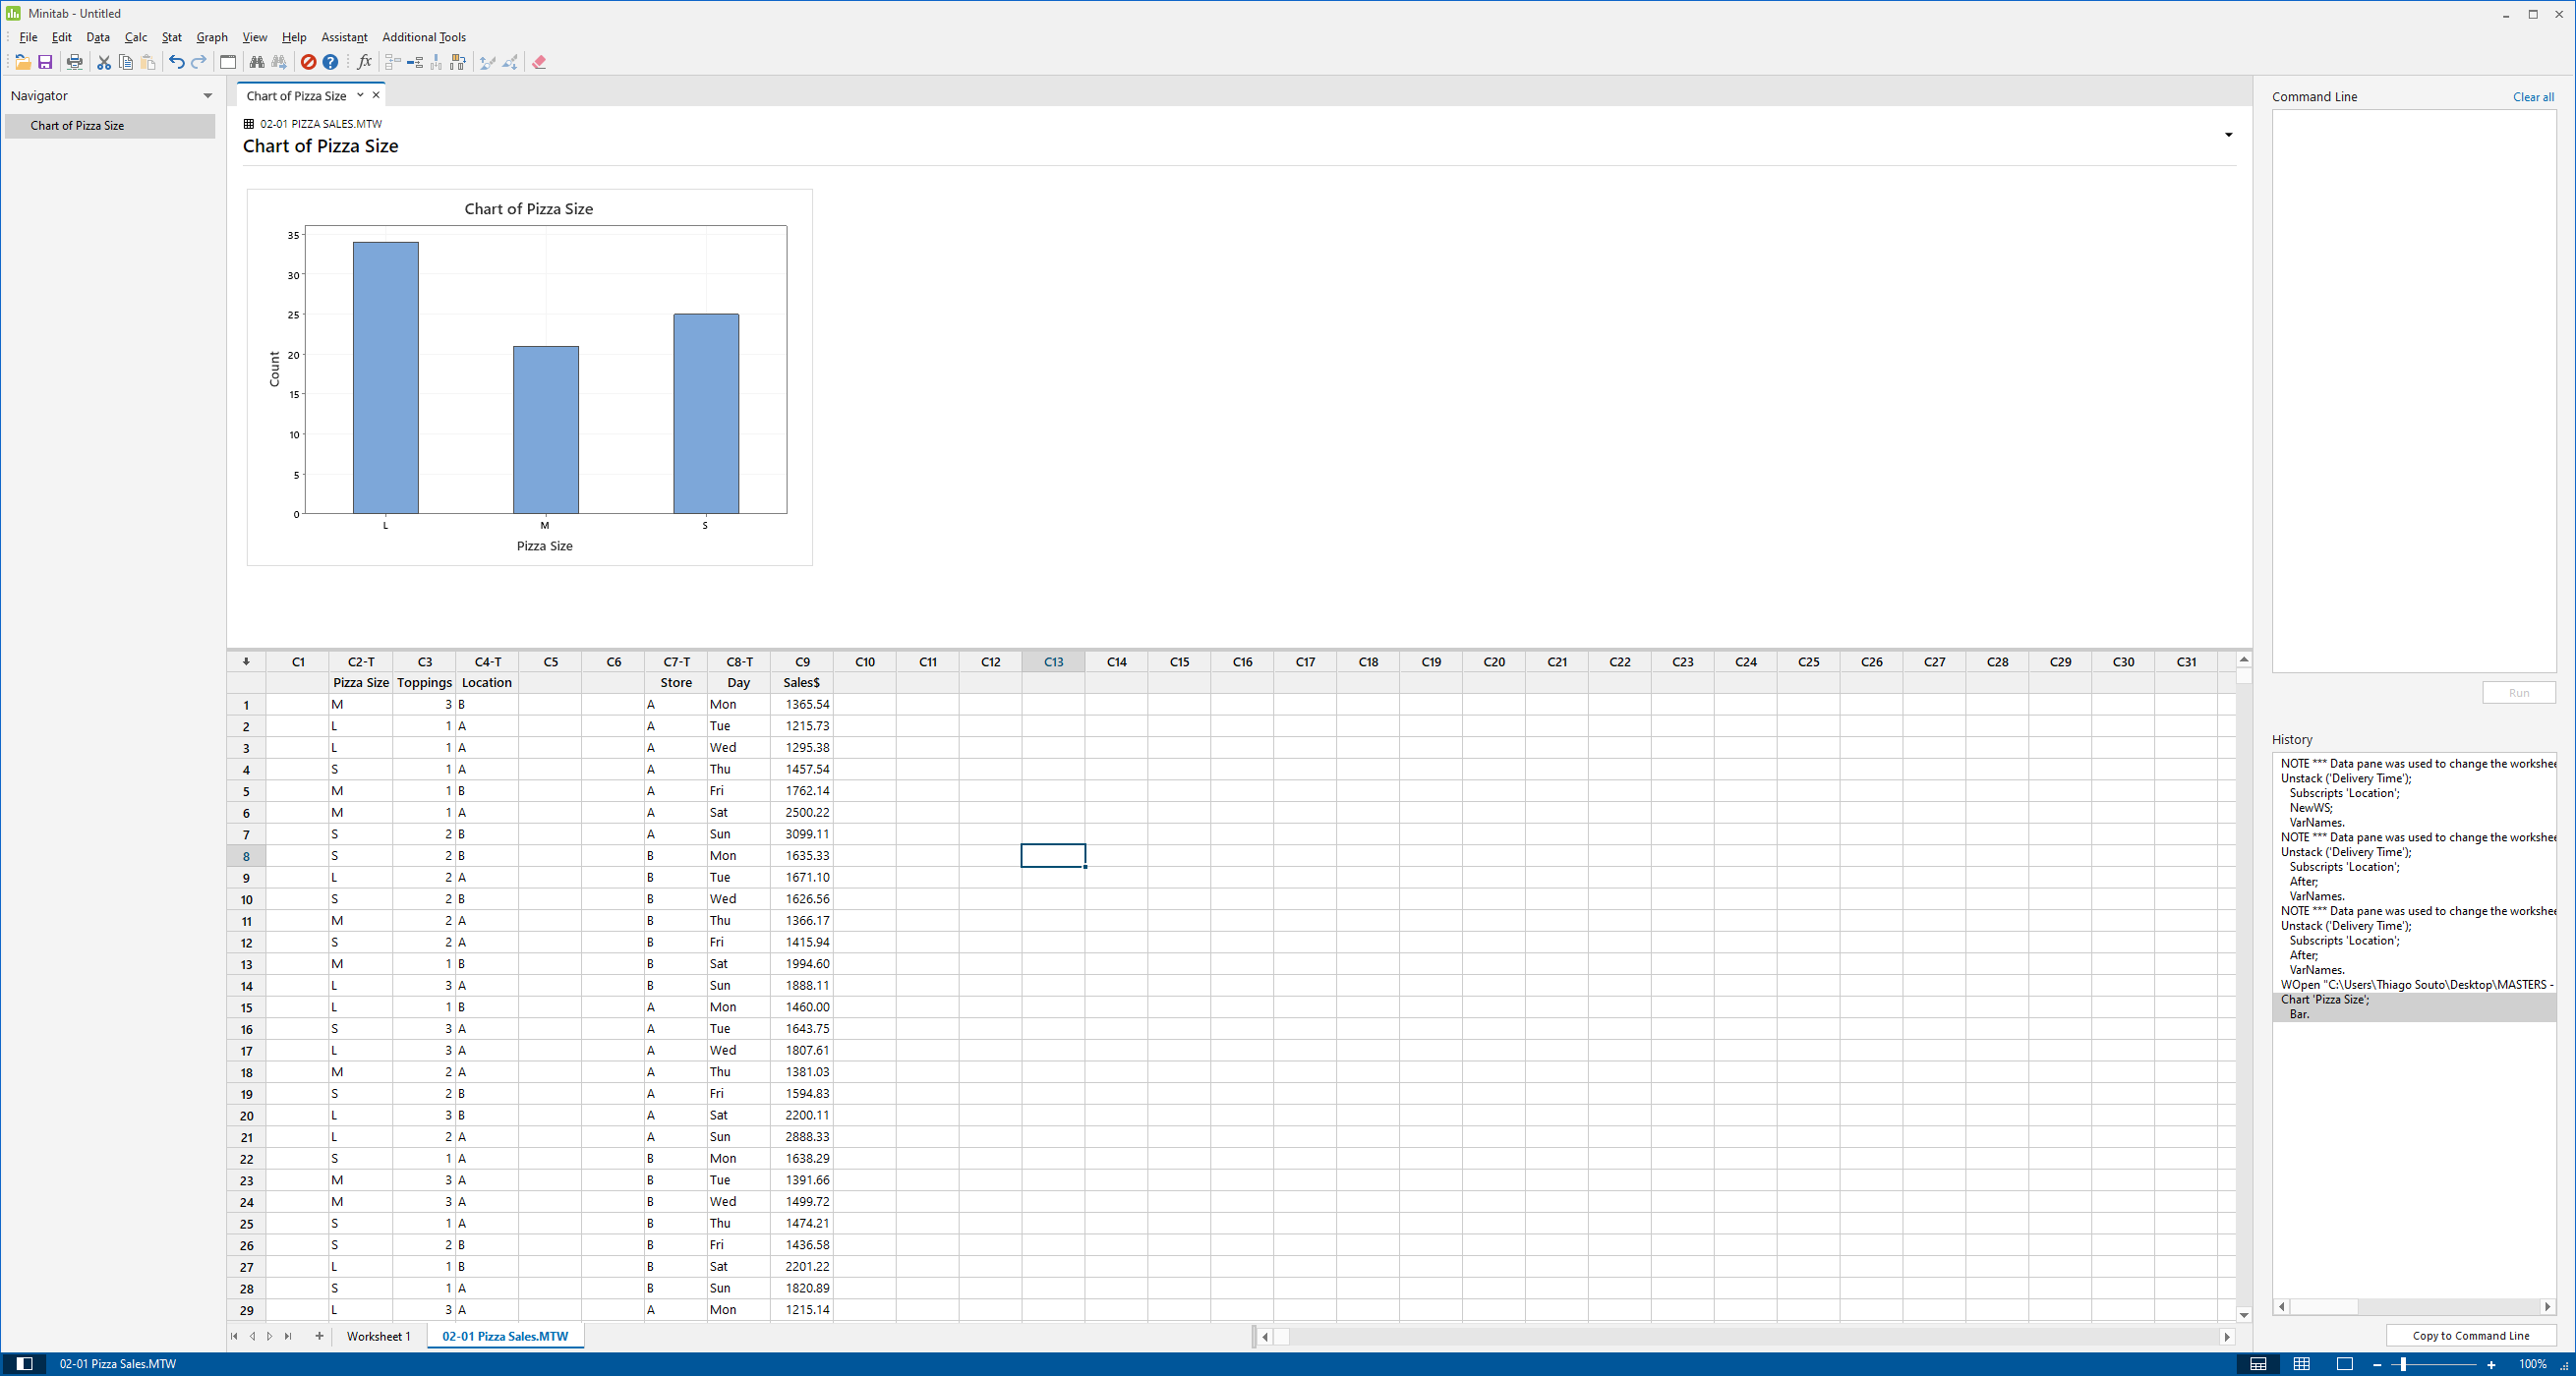Select row 15 header in worksheet
Viewport: 2576px width, 1376px height.
click(x=246, y=1007)
